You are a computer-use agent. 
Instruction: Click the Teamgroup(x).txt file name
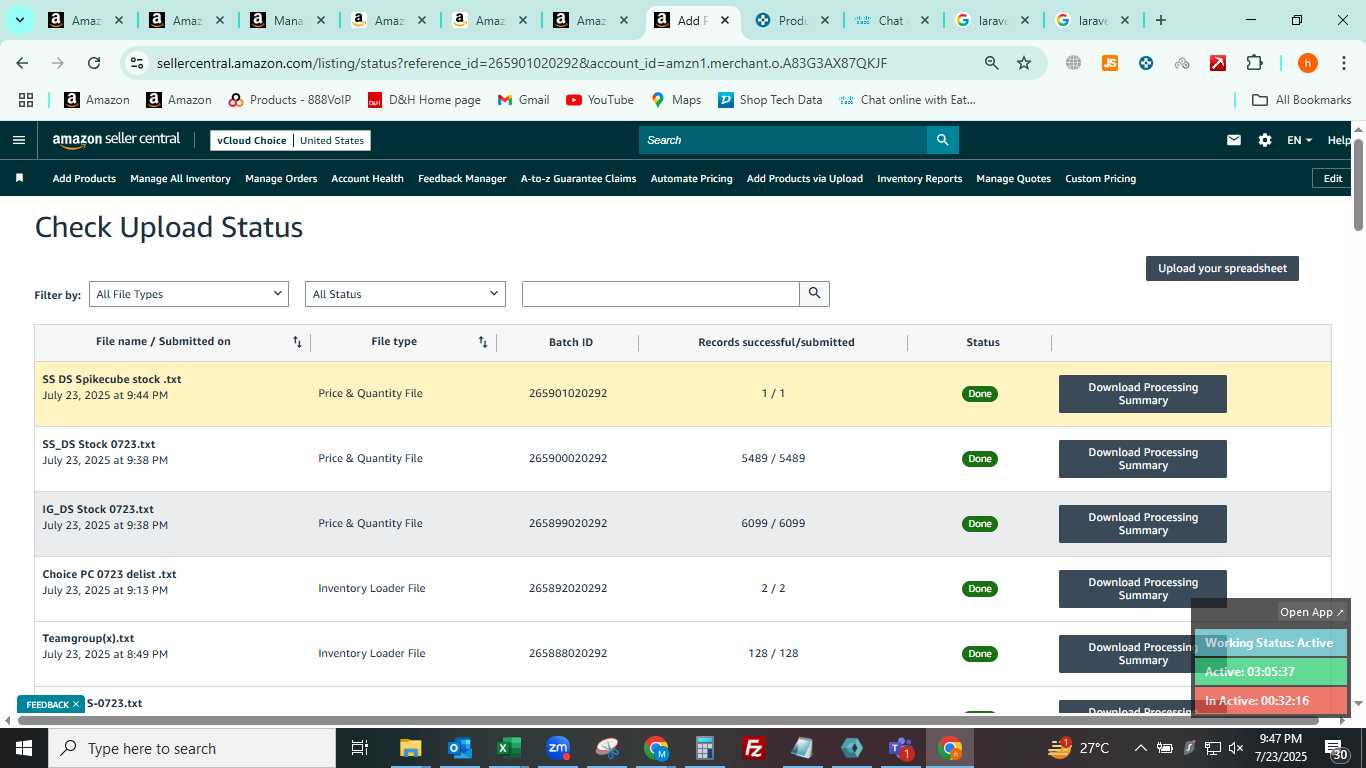coord(88,638)
